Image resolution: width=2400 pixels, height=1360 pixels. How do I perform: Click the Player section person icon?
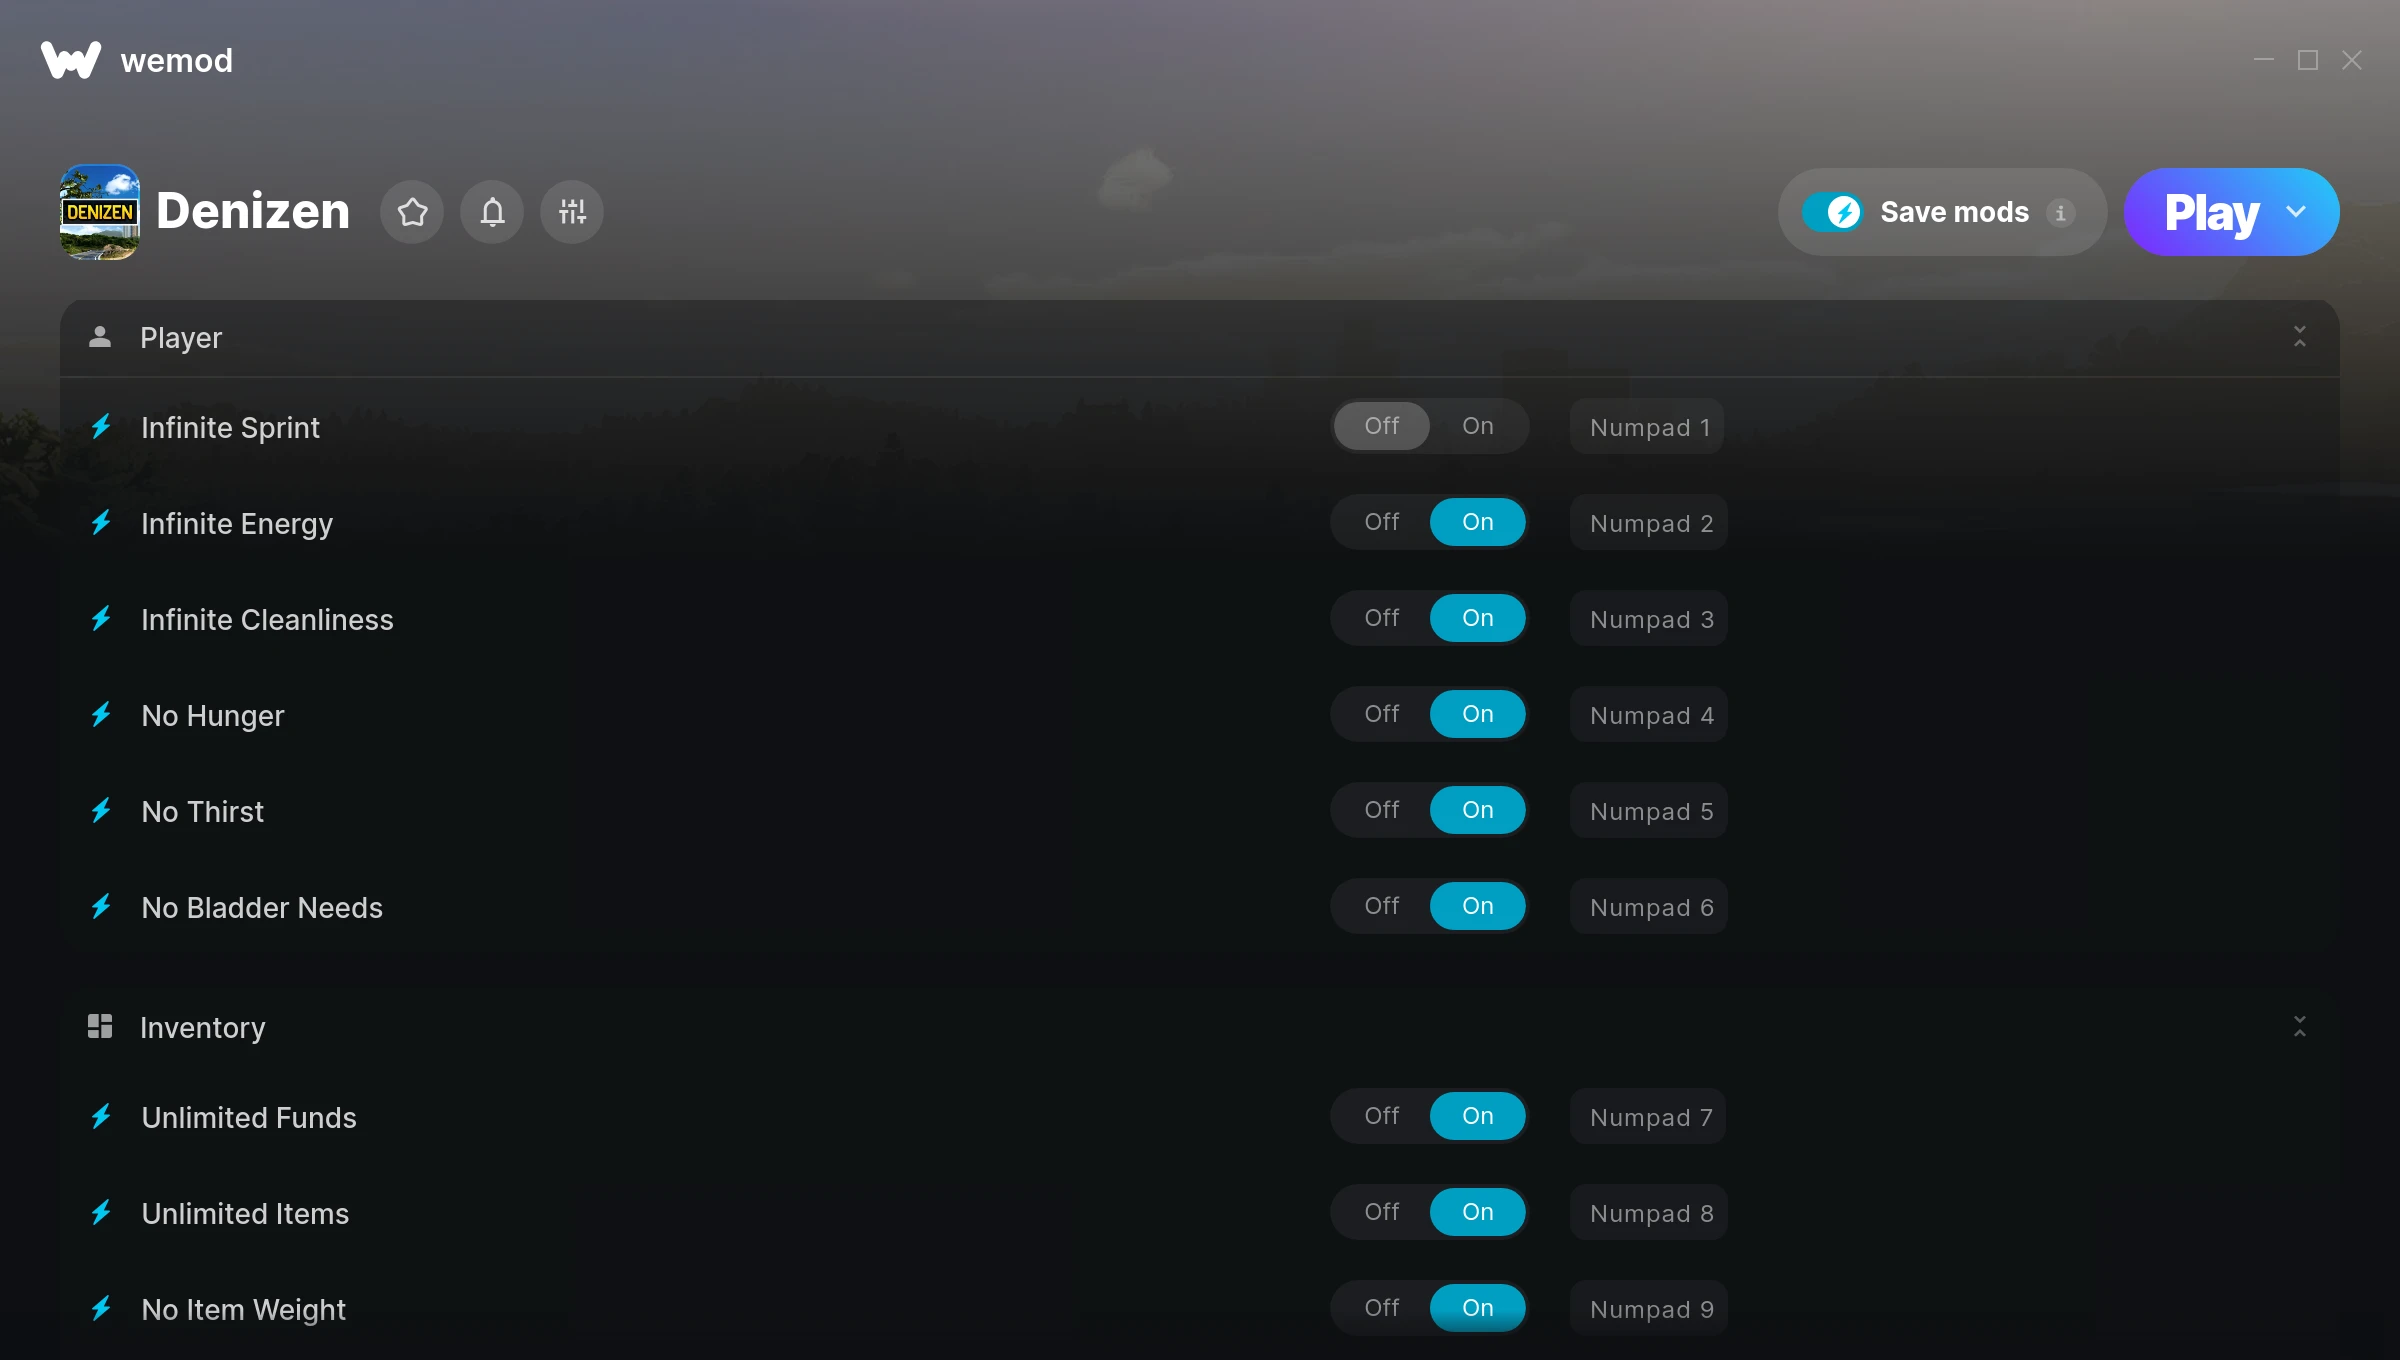[x=101, y=336]
